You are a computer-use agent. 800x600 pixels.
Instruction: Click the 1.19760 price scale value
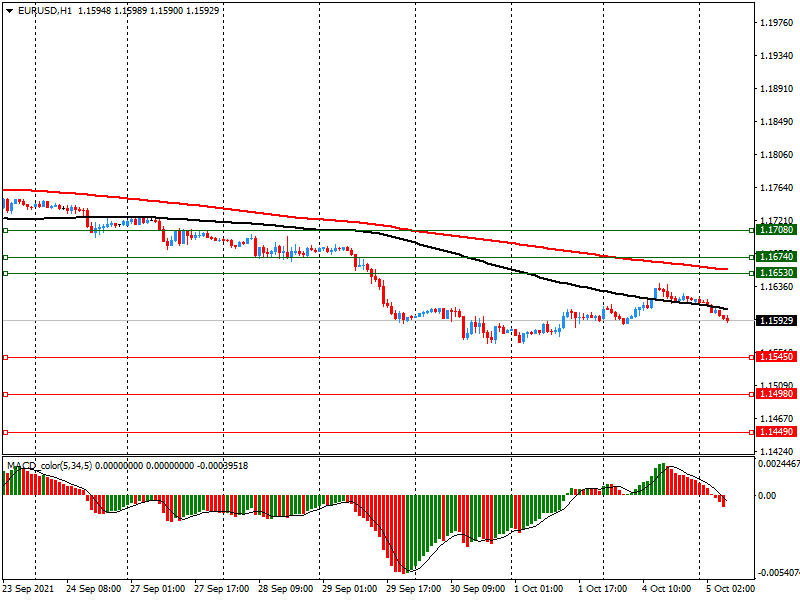click(777, 22)
